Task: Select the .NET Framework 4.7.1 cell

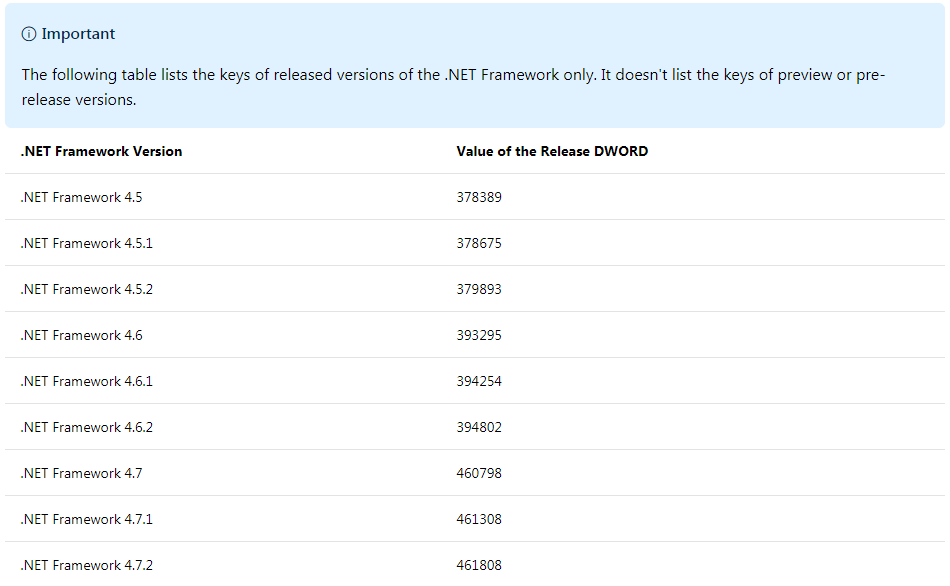Action: (x=87, y=520)
